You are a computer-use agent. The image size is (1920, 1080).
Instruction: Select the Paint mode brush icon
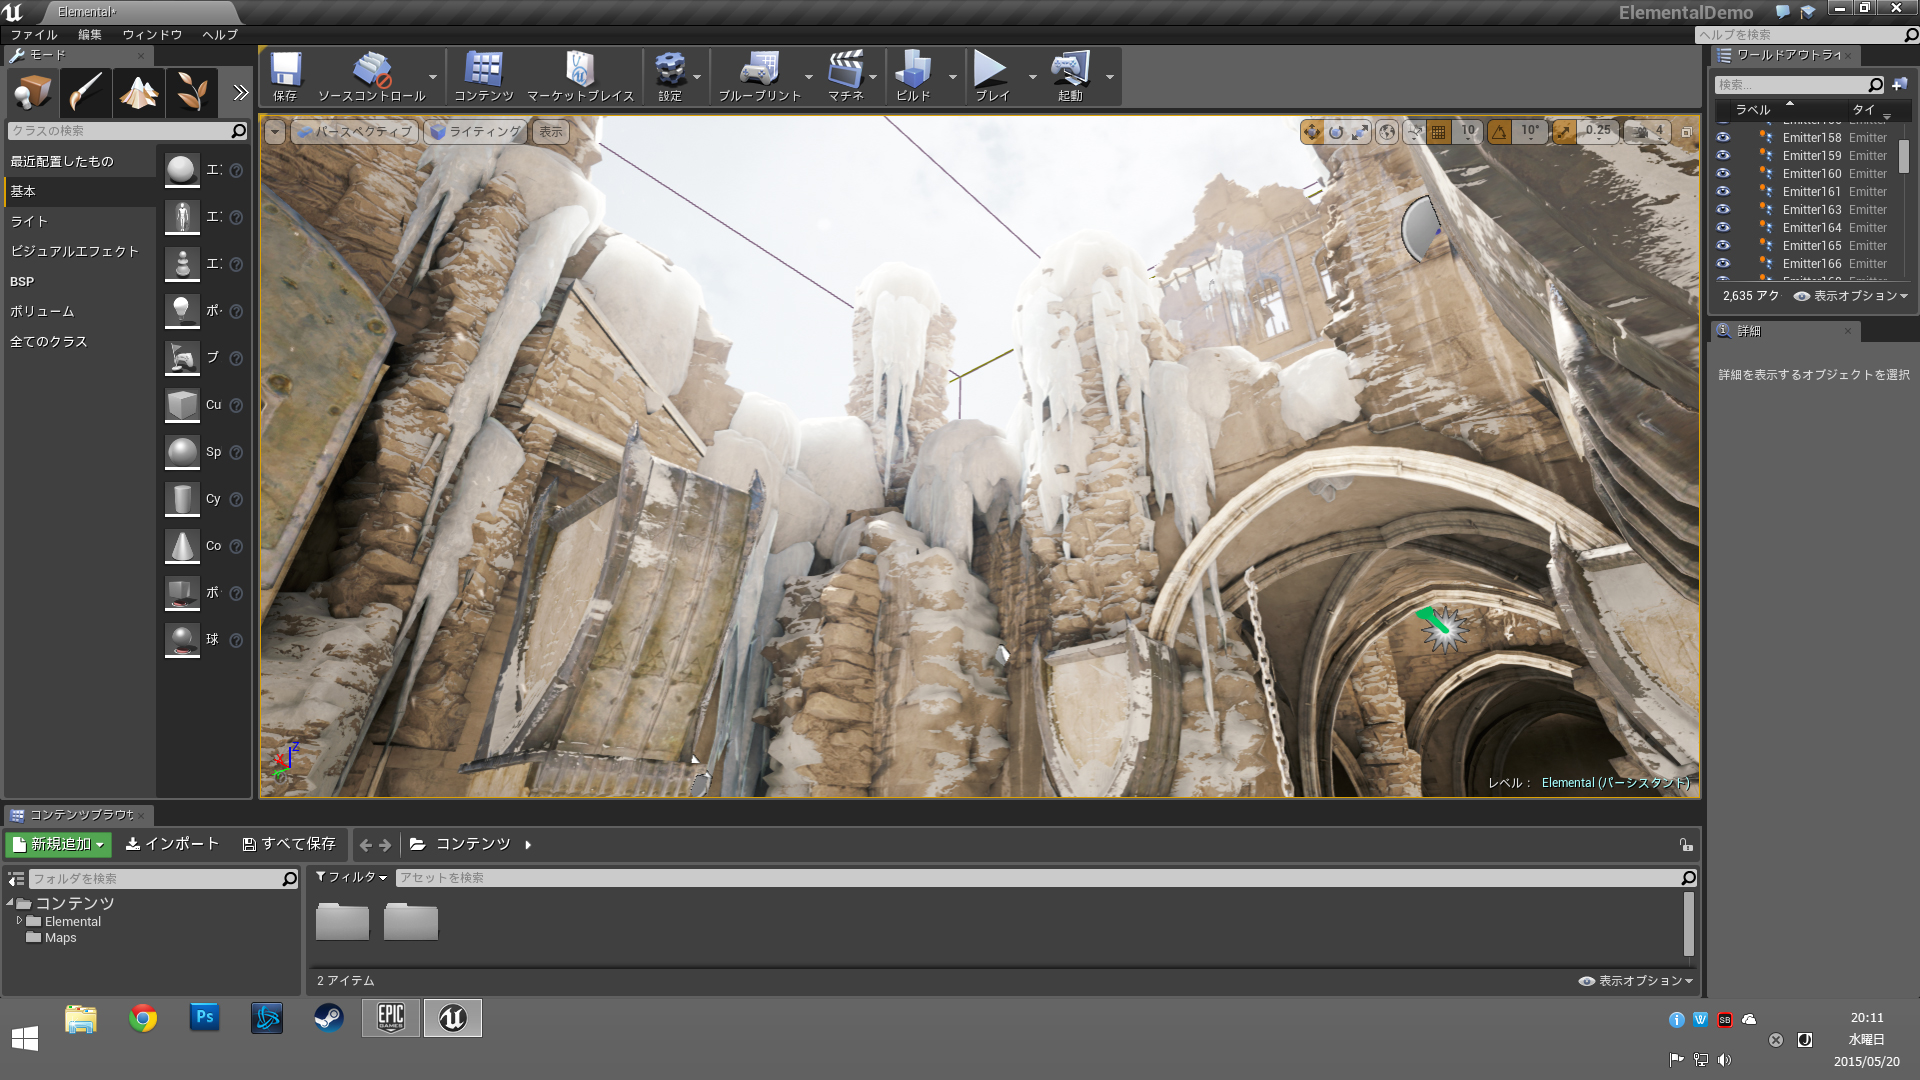coord(85,93)
